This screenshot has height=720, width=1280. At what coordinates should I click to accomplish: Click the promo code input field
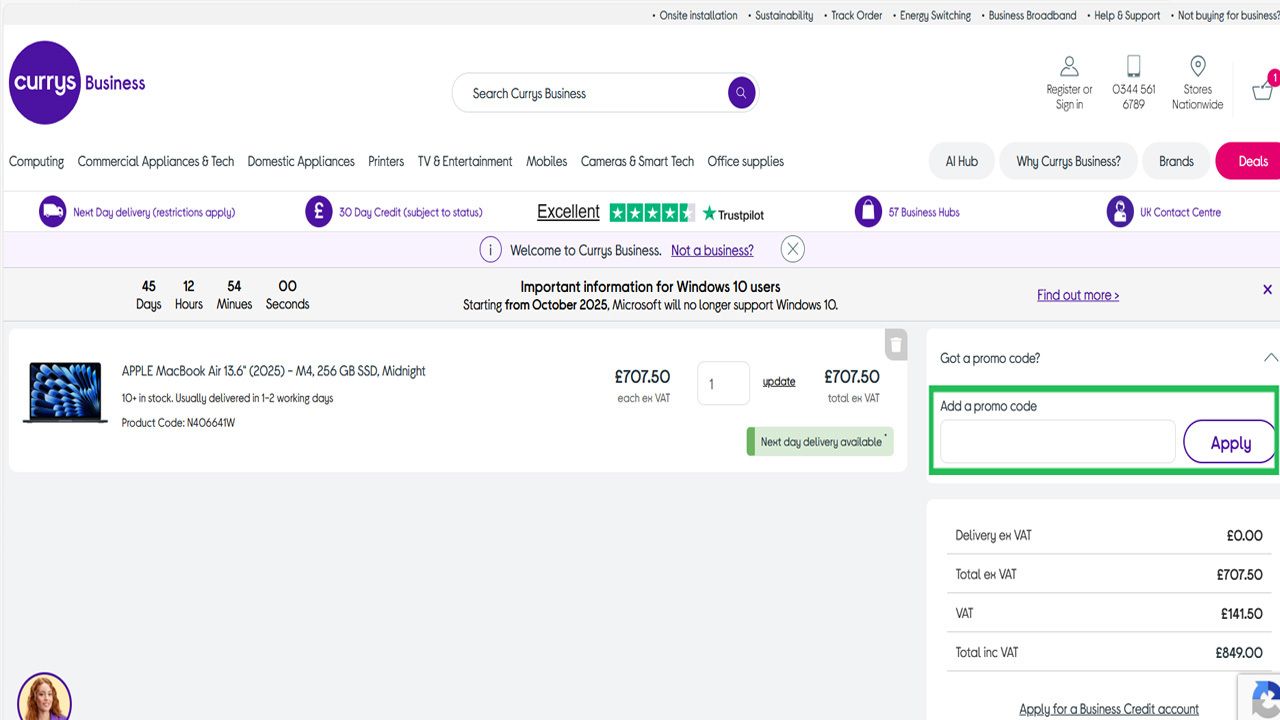pos(1058,441)
